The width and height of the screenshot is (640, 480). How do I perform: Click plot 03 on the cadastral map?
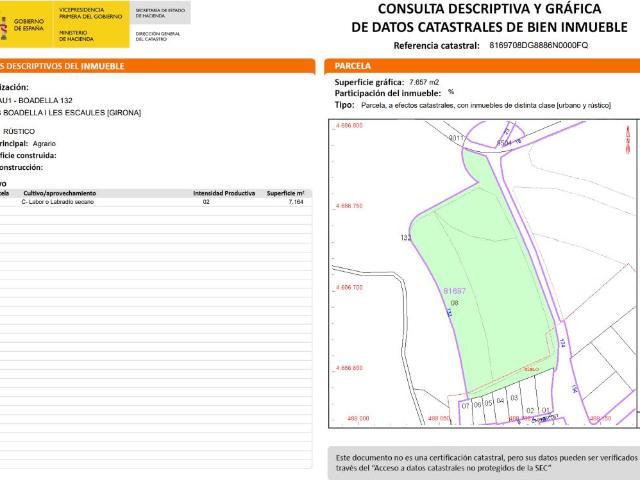click(513, 397)
